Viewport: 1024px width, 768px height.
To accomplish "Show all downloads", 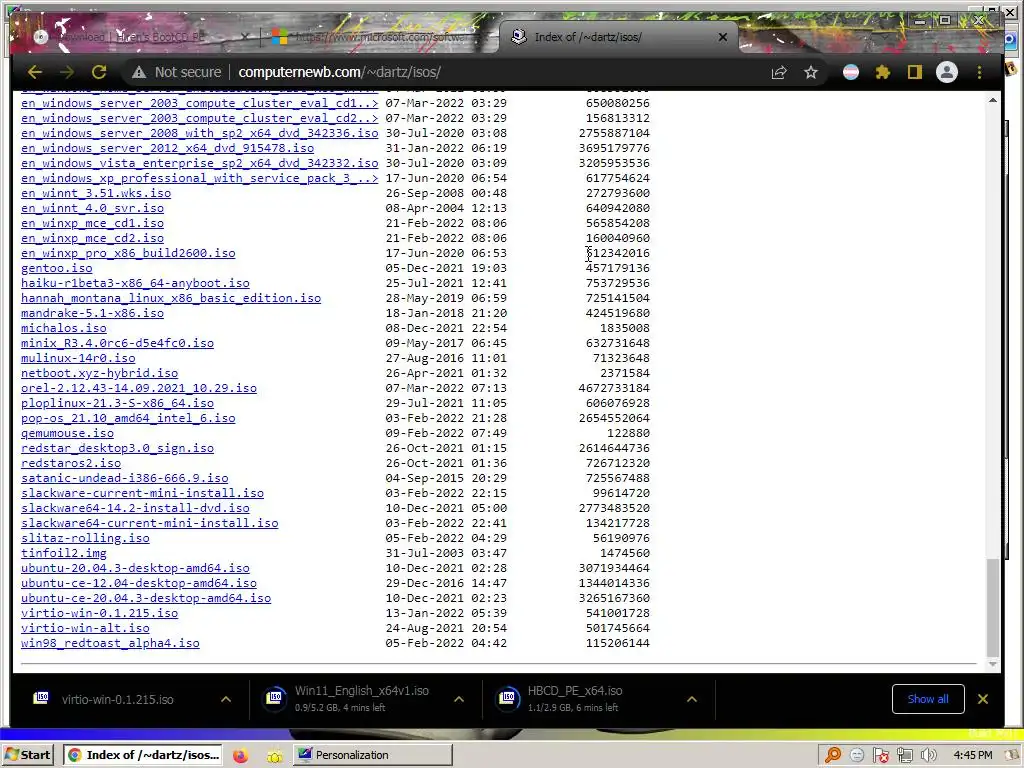I will point(928,699).
